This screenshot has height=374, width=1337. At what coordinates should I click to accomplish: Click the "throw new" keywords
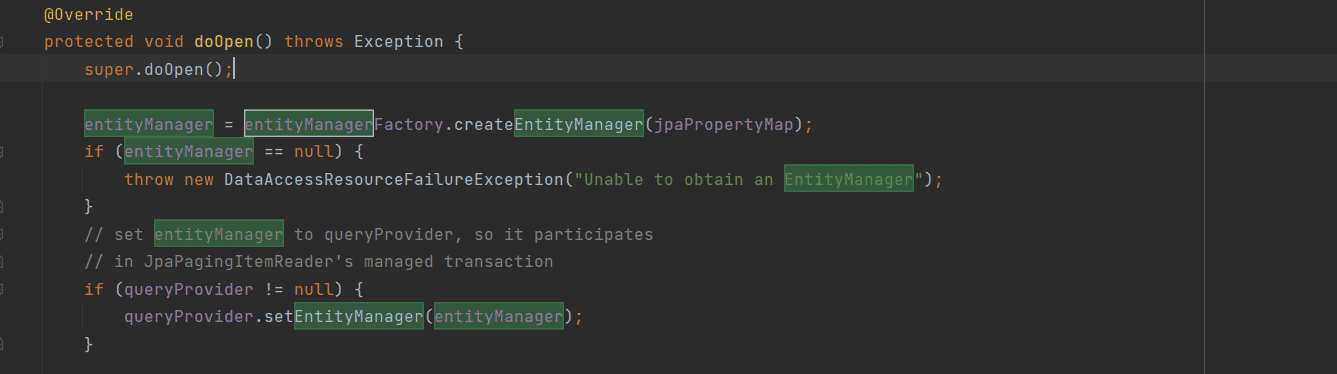[164, 180]
